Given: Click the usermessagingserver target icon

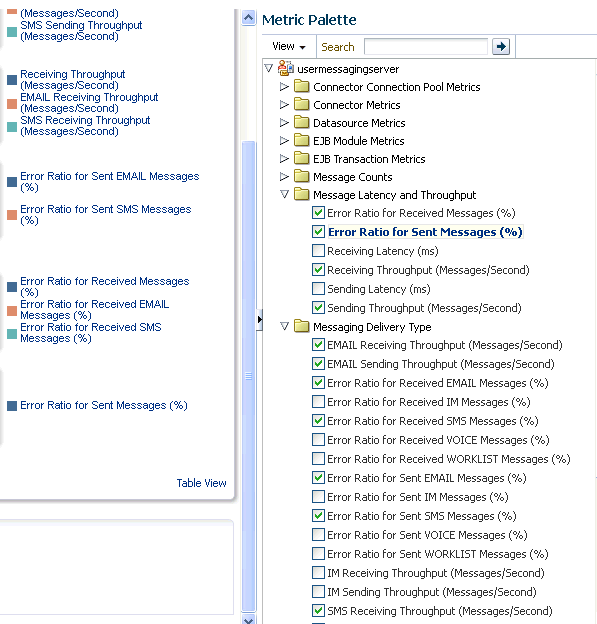Looking at the screenshot, I should tap(285, 68).
